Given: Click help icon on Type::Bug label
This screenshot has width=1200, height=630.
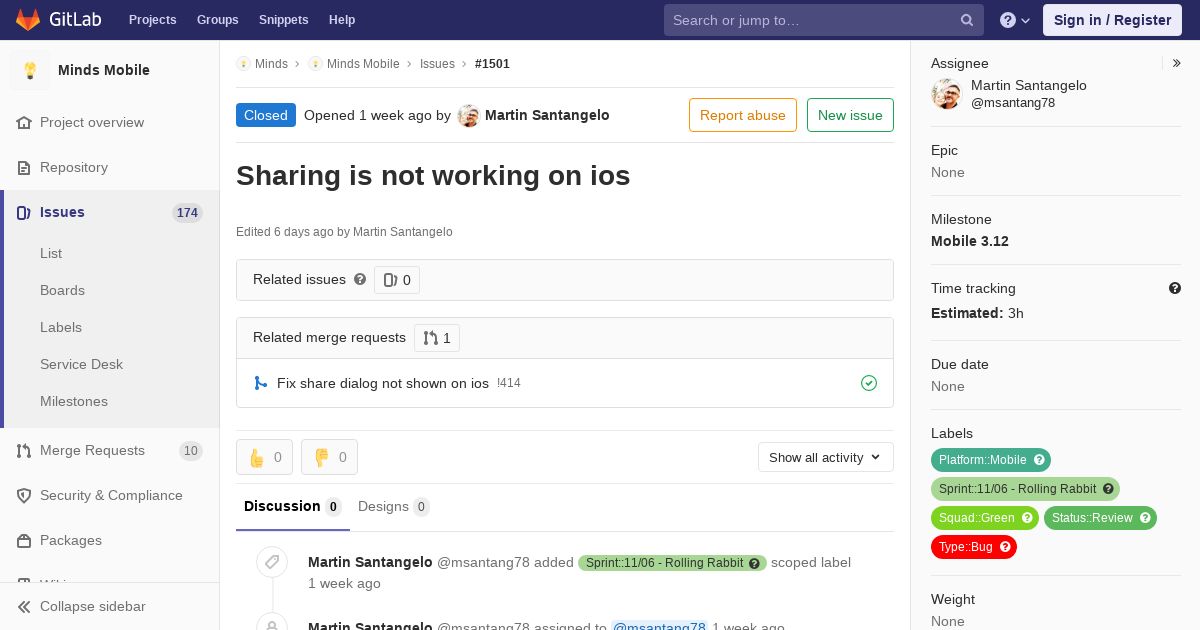Looking at the screenshot, I should pos(1005,547).
